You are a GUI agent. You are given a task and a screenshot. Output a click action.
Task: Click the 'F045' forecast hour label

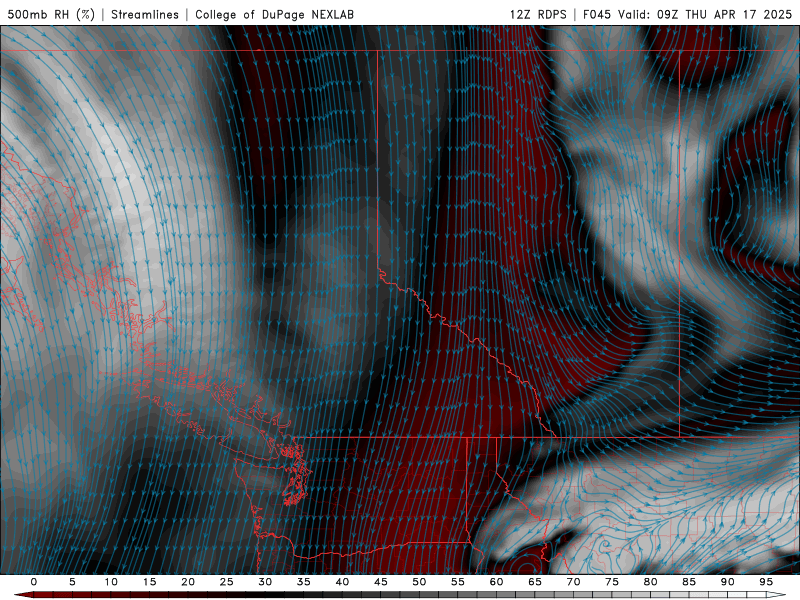point(597,14)
